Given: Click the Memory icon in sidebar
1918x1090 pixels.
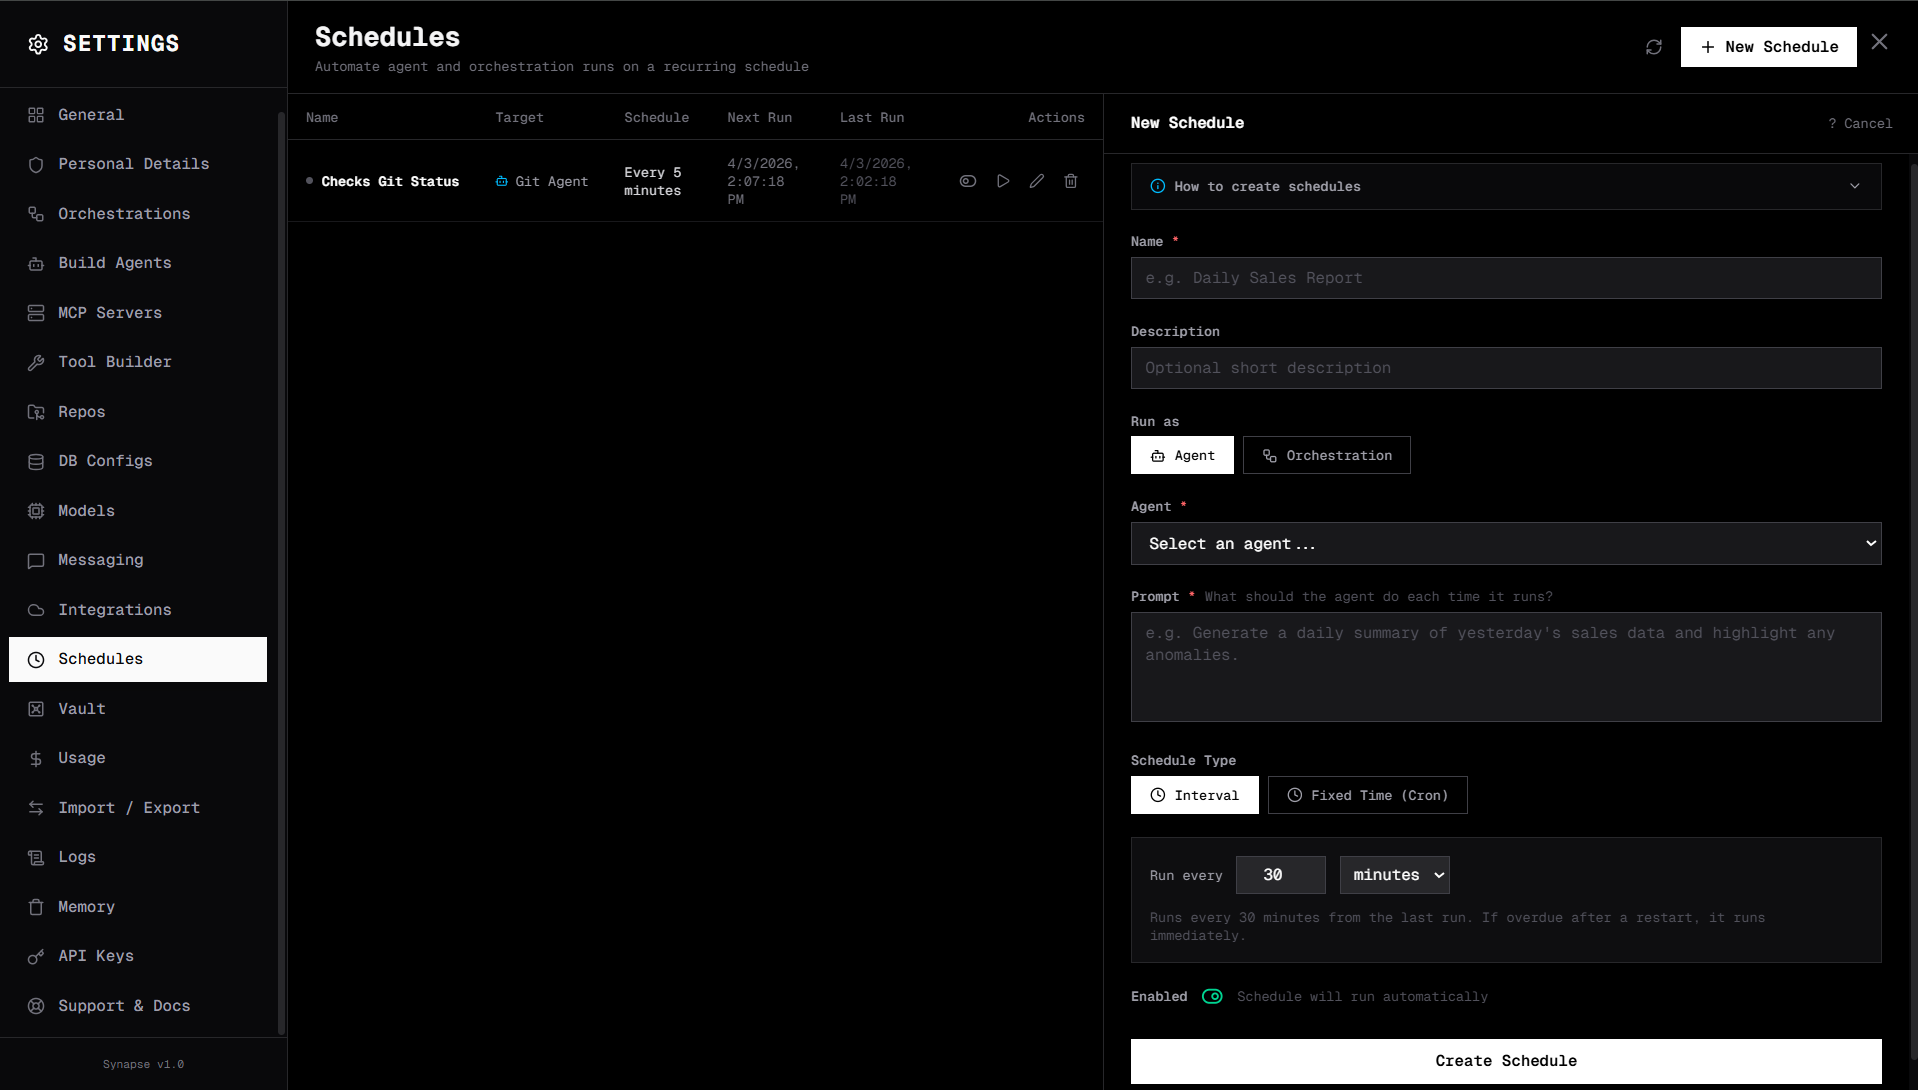Looking at the screenshot, I should pos(36,907).
